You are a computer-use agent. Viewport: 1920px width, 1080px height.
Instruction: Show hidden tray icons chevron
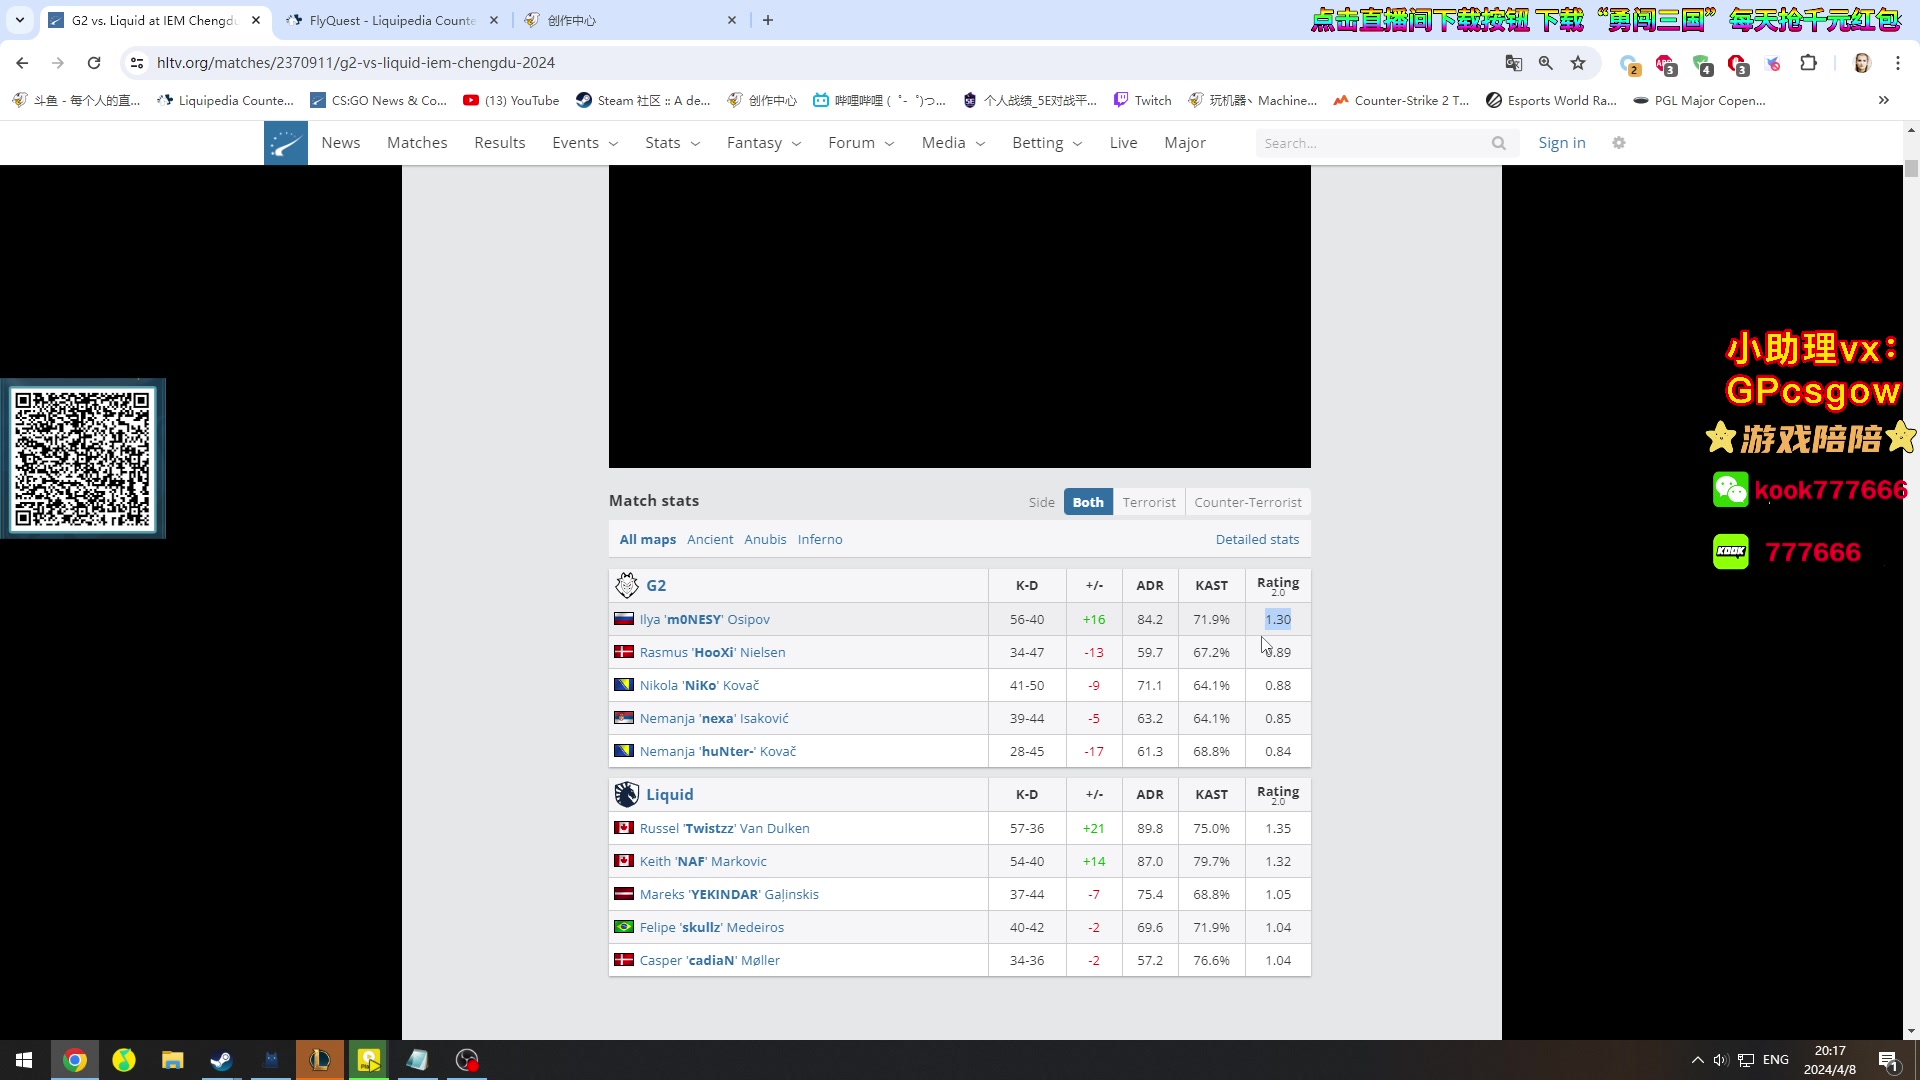pos(1697,1060)
